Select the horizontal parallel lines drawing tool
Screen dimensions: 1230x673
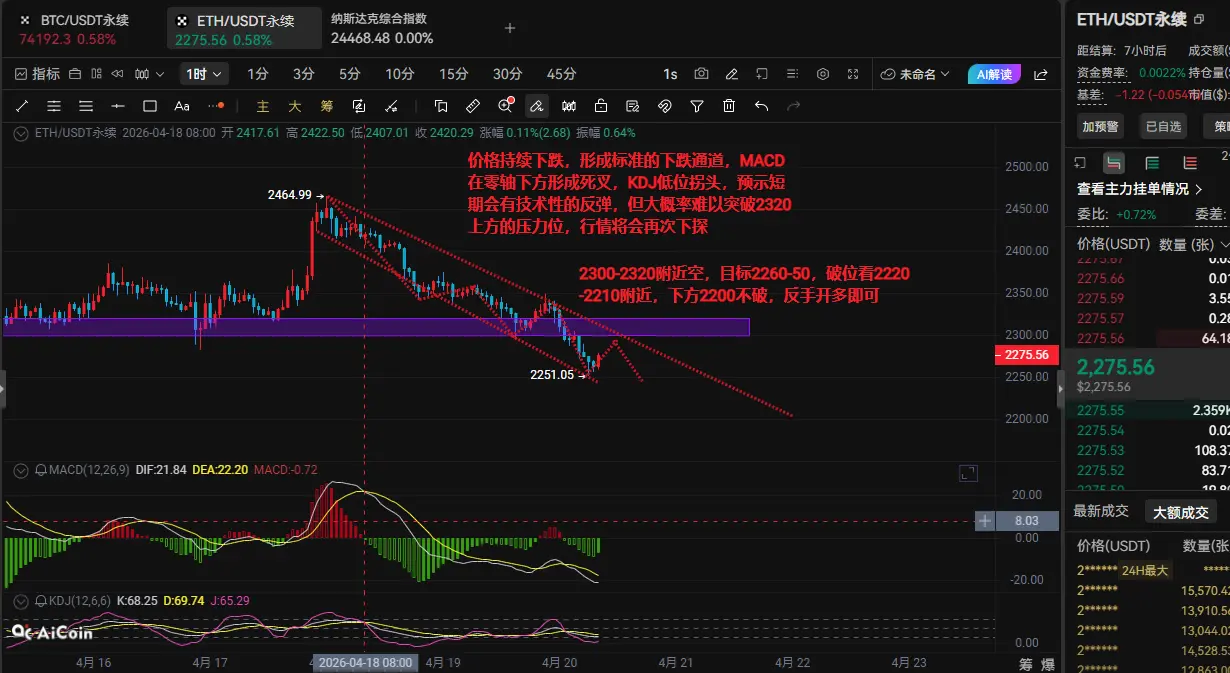(x=54, y=106)
